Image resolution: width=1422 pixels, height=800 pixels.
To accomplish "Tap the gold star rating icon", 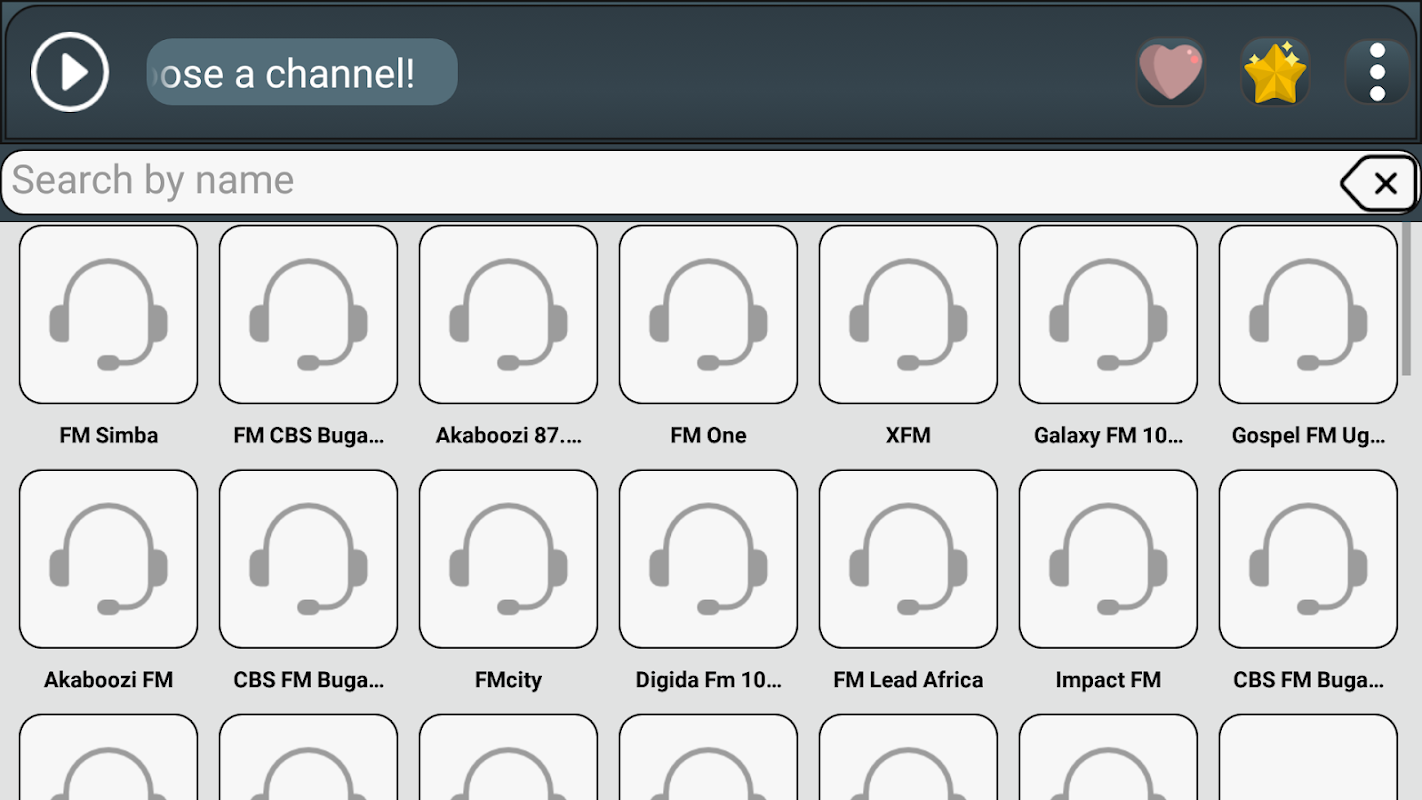I will (1275, 72).
